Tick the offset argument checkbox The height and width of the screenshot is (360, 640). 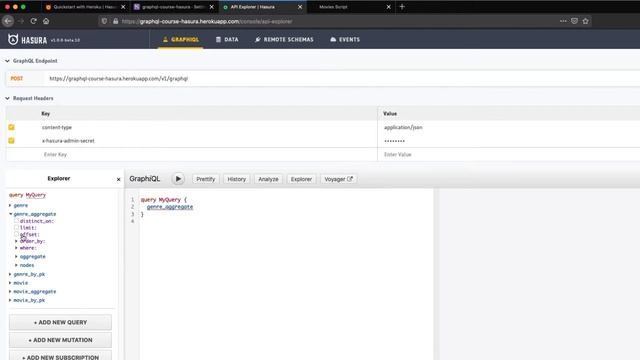pyautogui.click(x=17, y=234)
